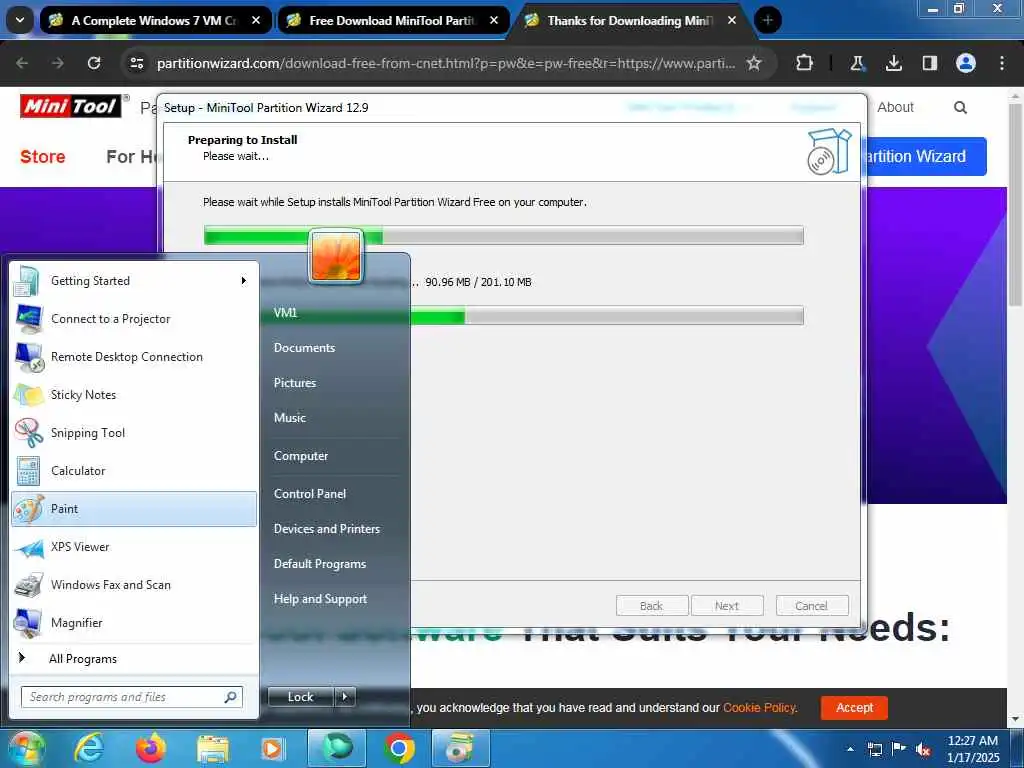Viewport: 1024px width, 768px height.
Task: Select Thanks for Downloading tab
Action: pyautogui.click(x=631, y=20)
